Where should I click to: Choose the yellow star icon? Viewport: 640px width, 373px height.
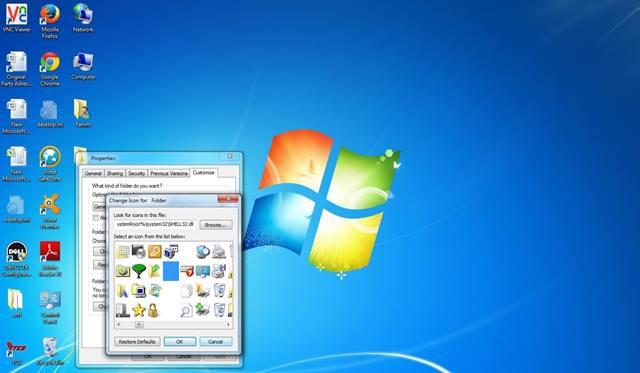tap(139, 310)
